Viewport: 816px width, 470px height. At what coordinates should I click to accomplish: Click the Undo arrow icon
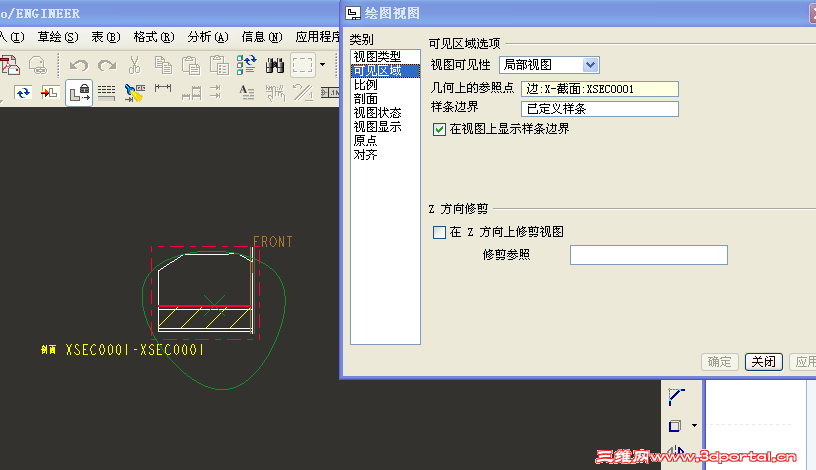[x=79, y=66]
